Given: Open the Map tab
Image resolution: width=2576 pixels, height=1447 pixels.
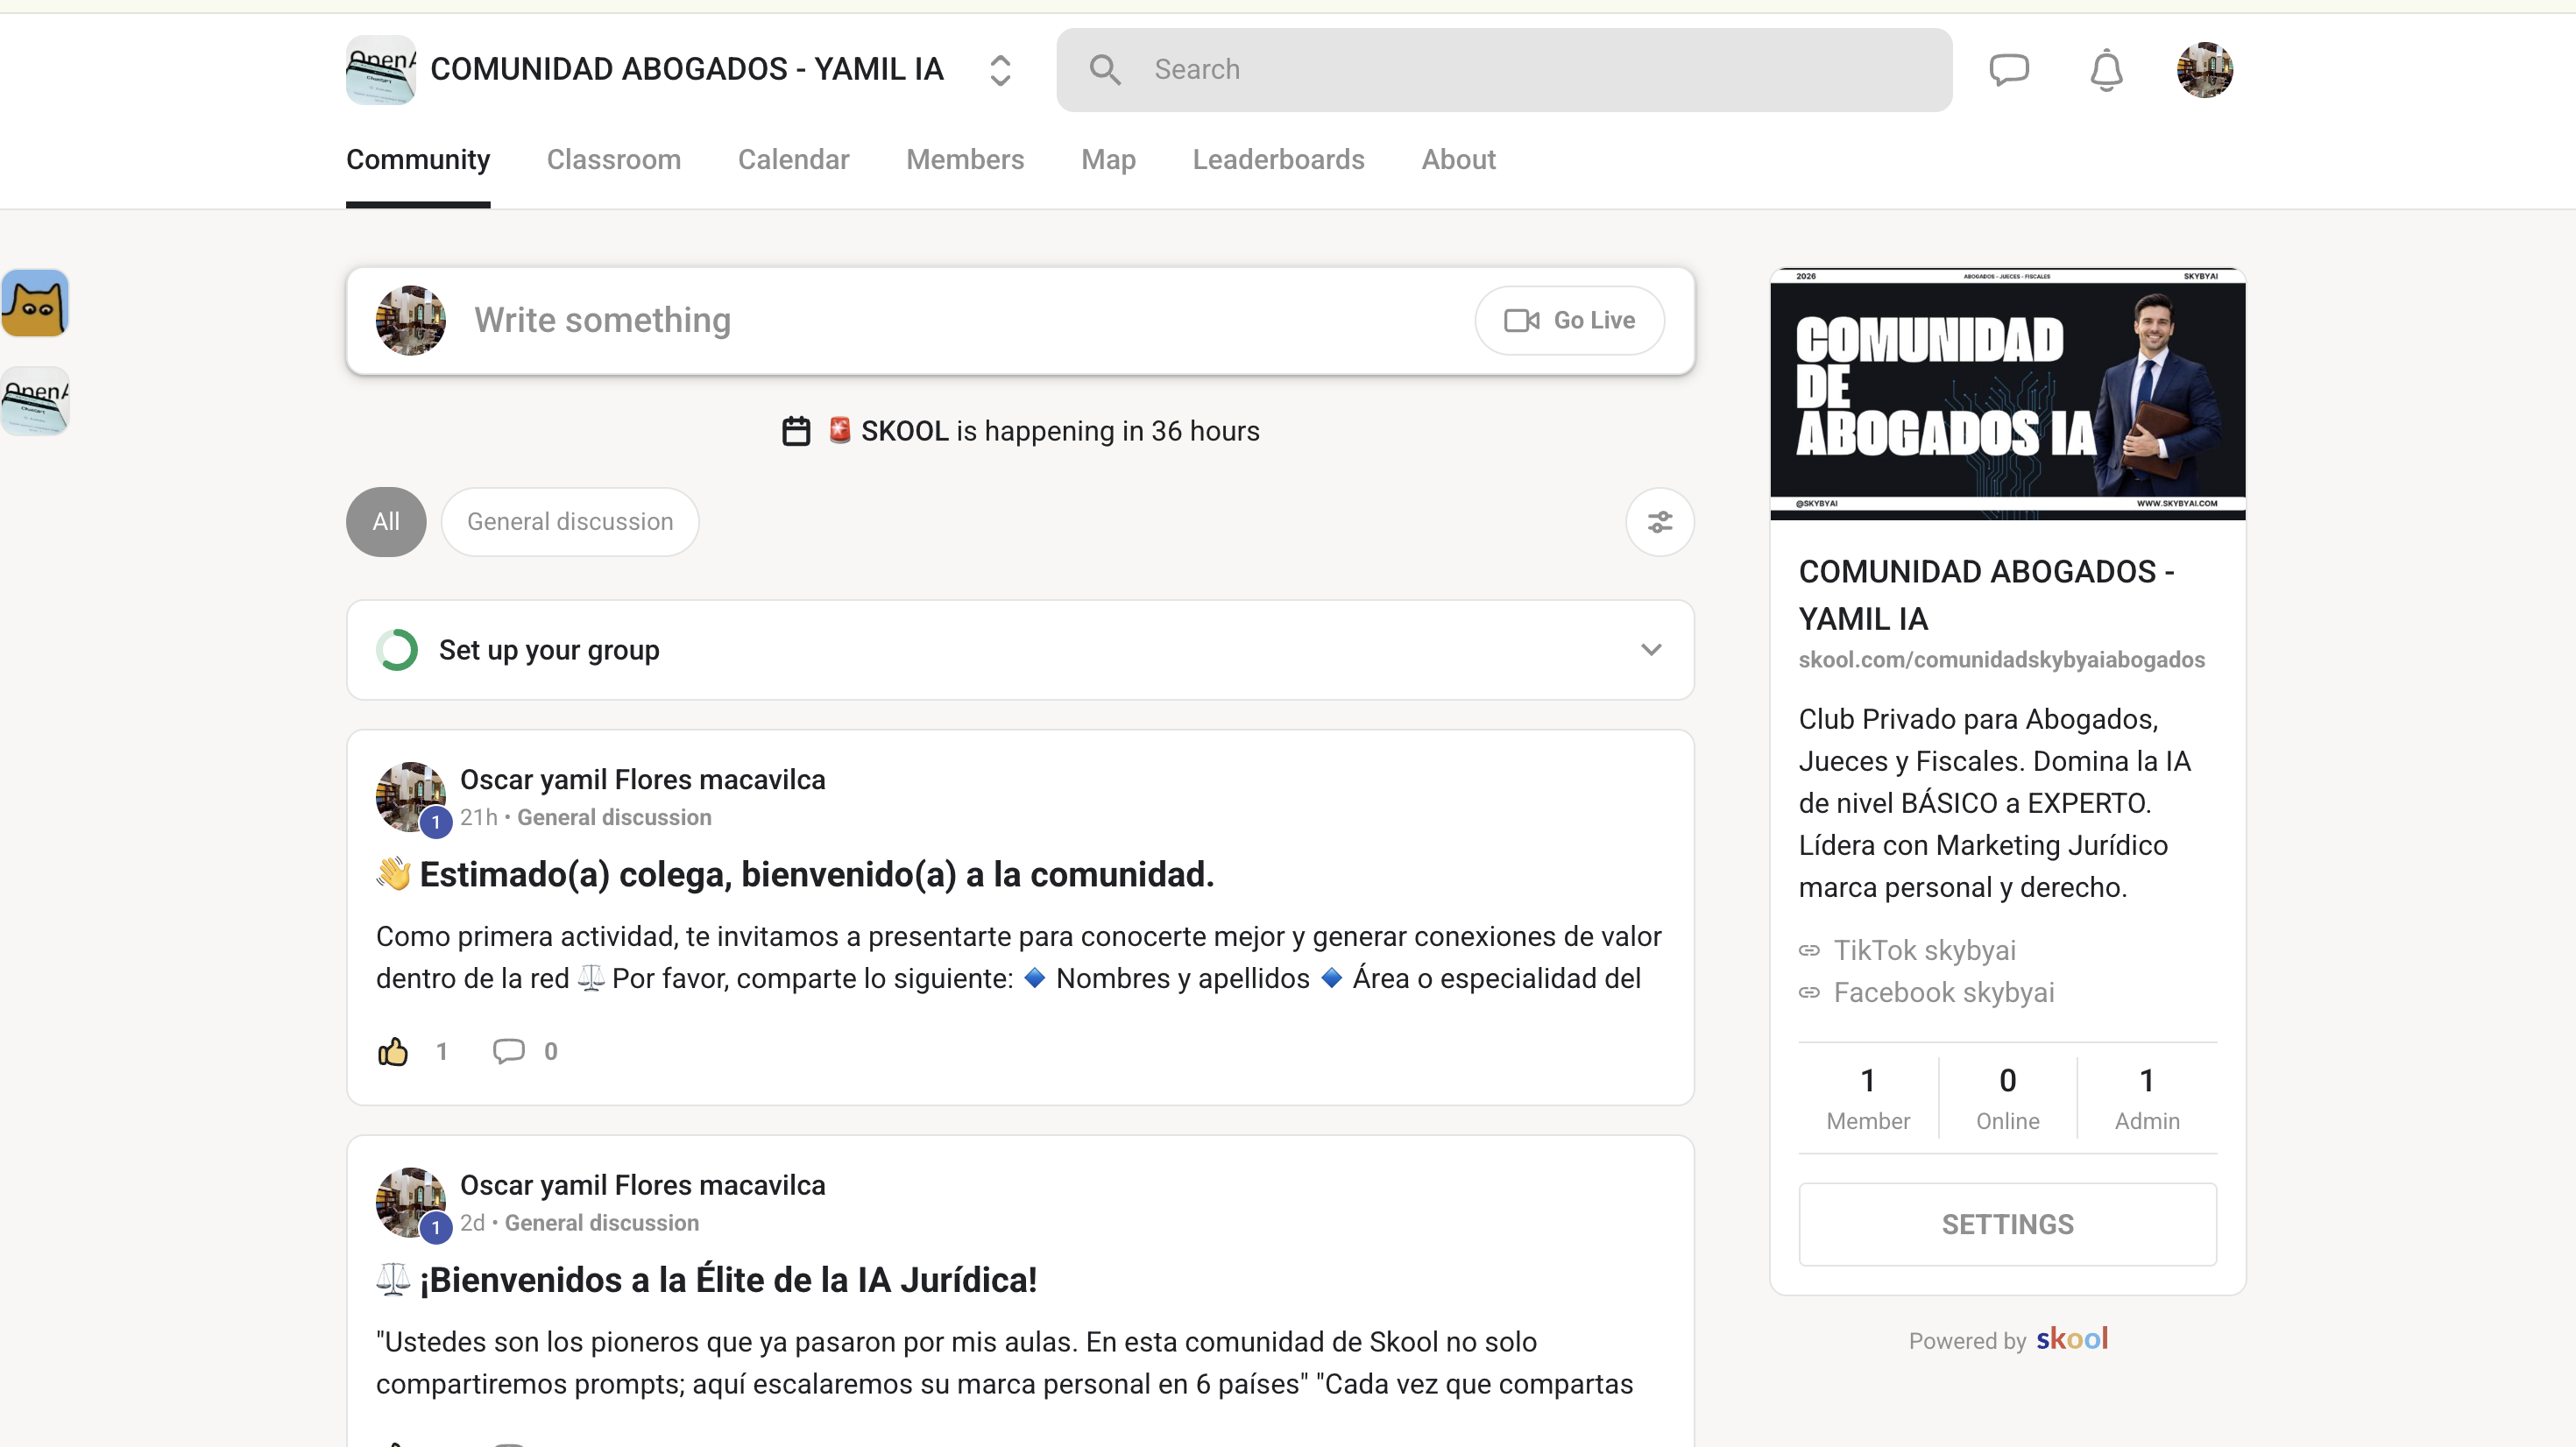Looking at the screenshot, I should pyautogui.click(x=1108, y=159).
